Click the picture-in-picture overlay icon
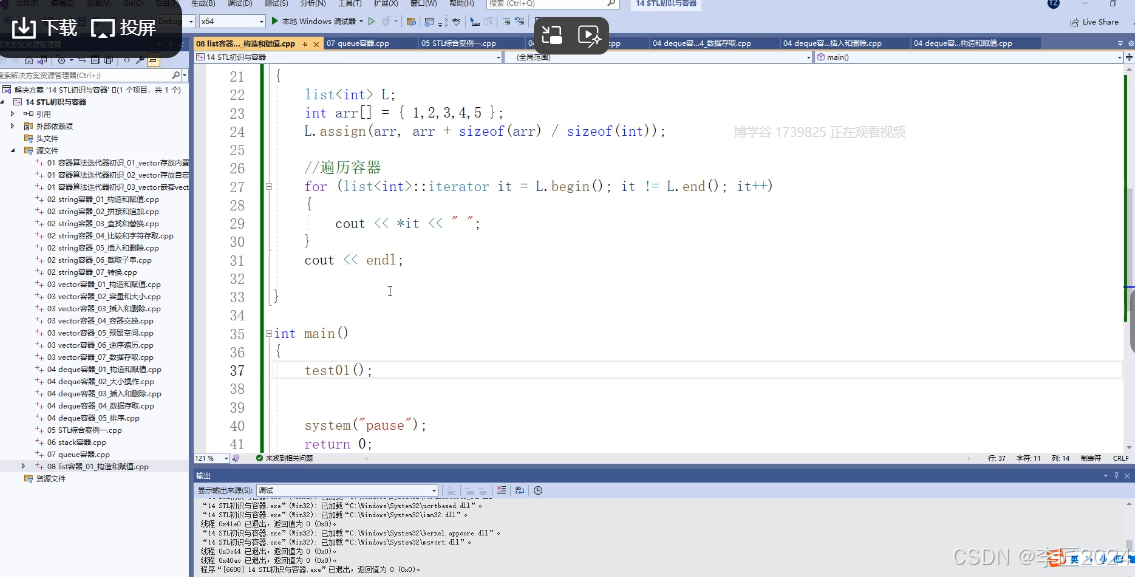The height and width of the screenshot is (577, 1135). tap(552, 35)
